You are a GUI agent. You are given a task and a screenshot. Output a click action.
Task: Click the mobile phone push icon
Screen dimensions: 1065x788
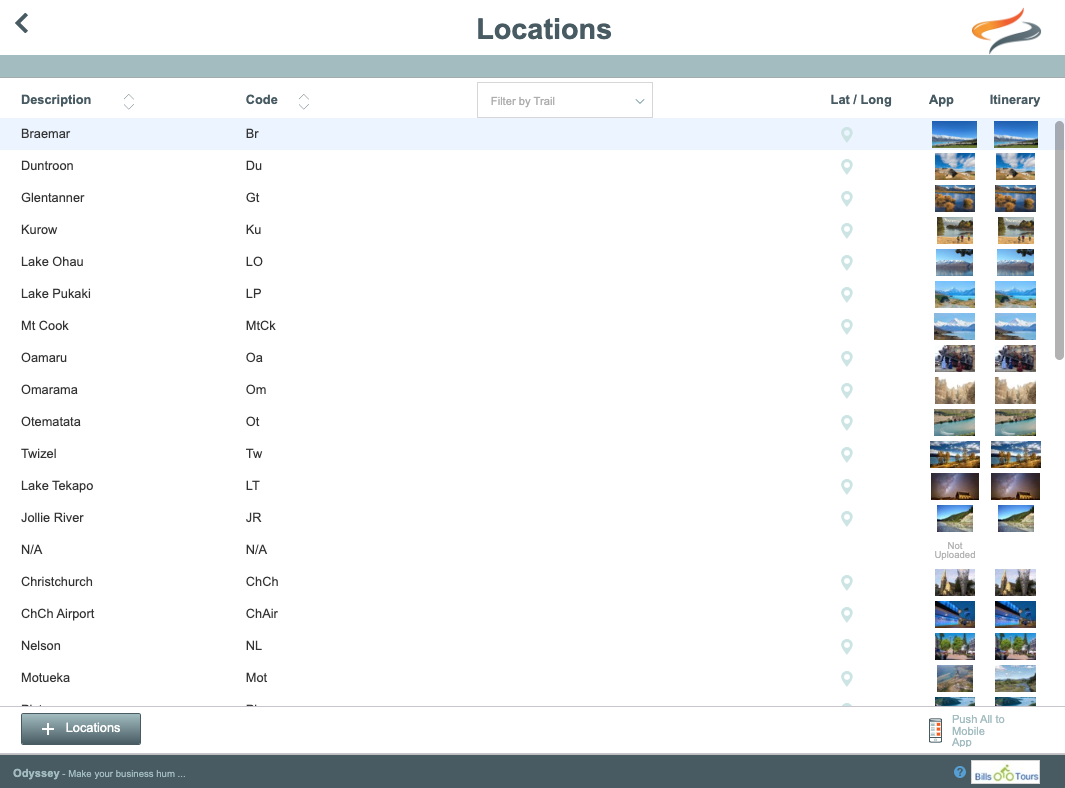[x=935, y=730]
